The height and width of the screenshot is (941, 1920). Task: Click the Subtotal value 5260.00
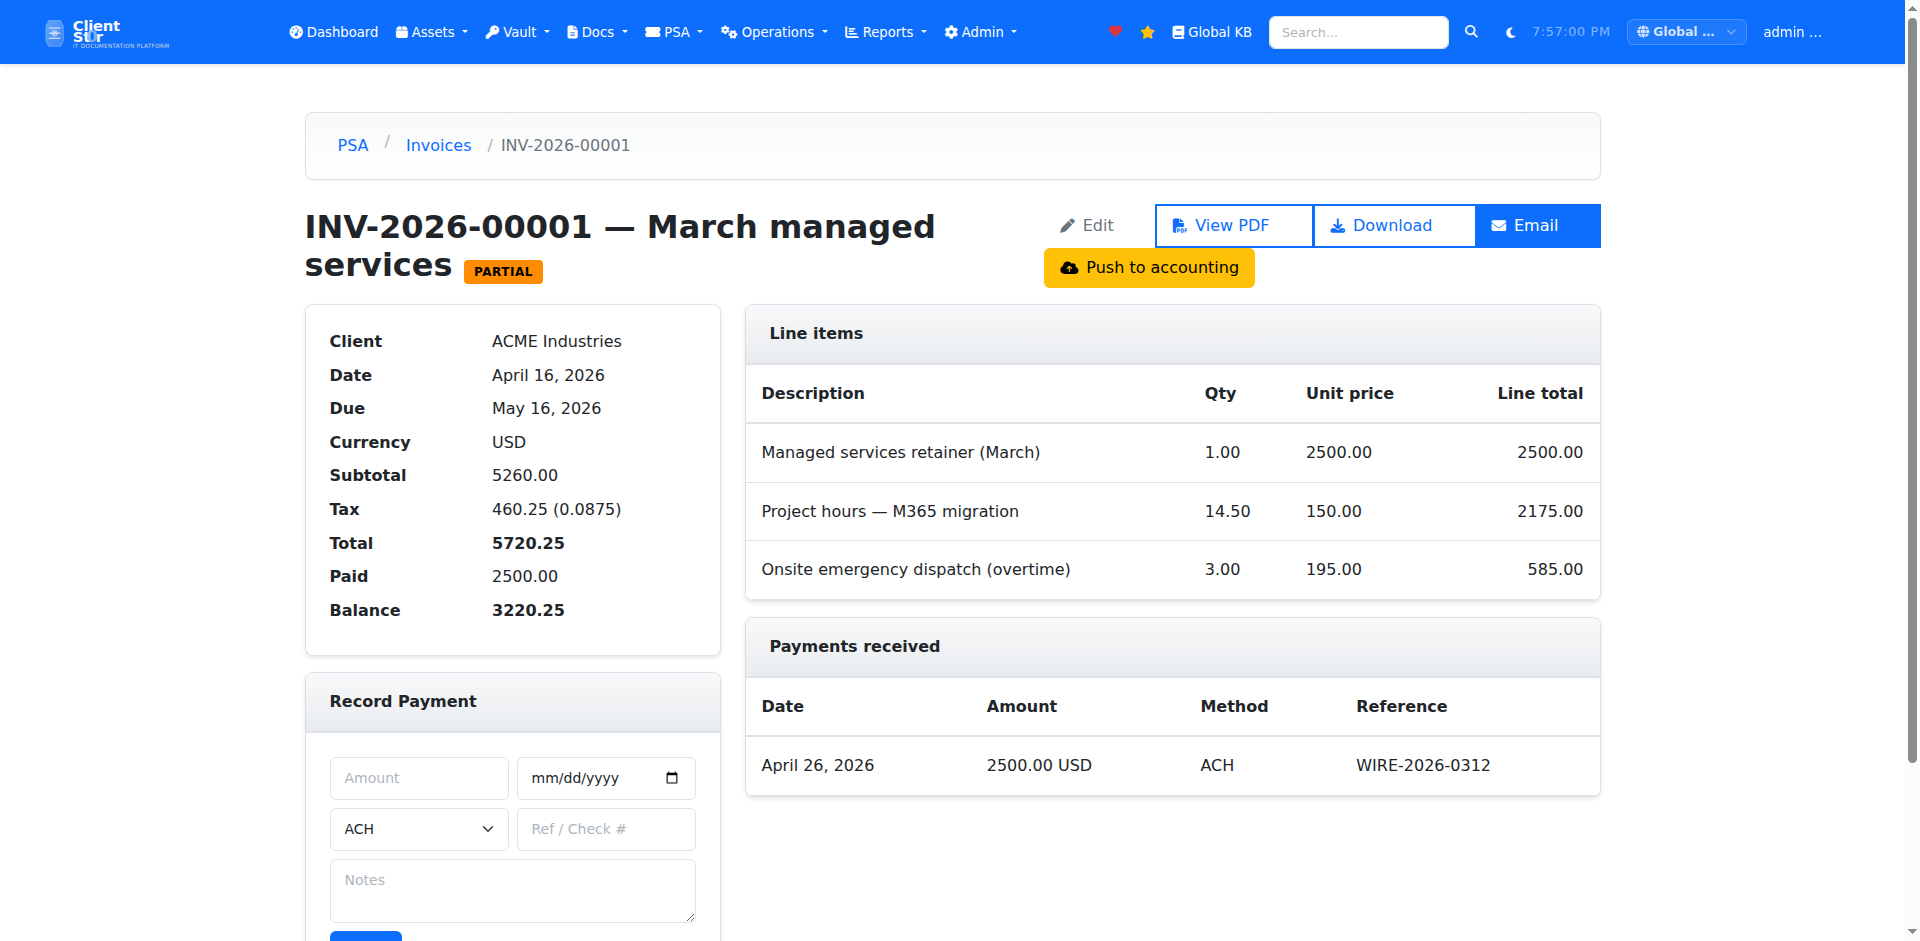525,476
